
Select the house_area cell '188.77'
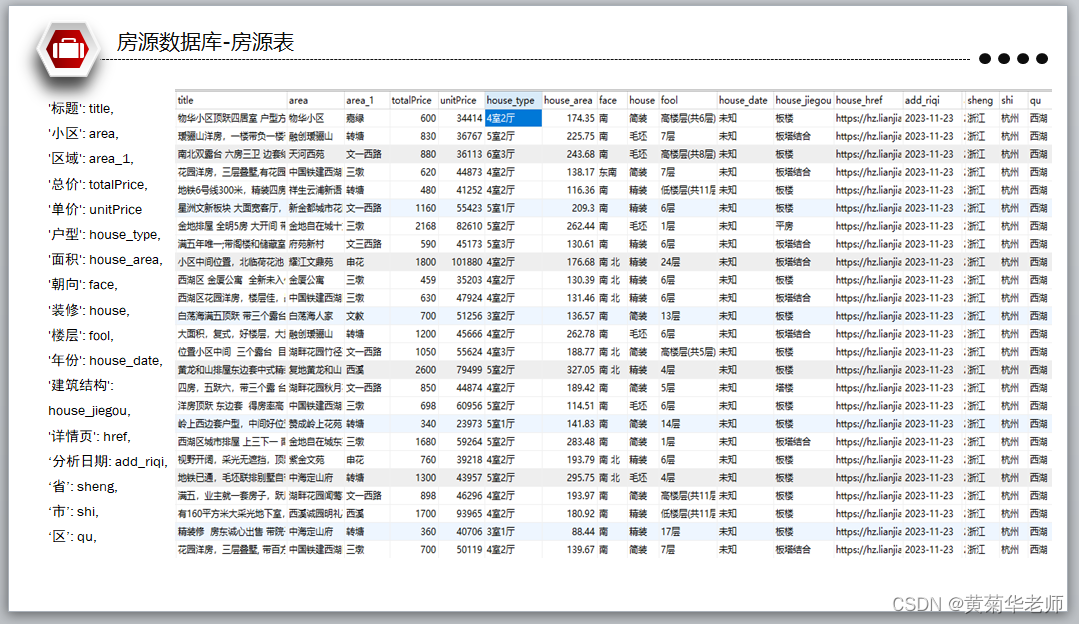(581, 352)
